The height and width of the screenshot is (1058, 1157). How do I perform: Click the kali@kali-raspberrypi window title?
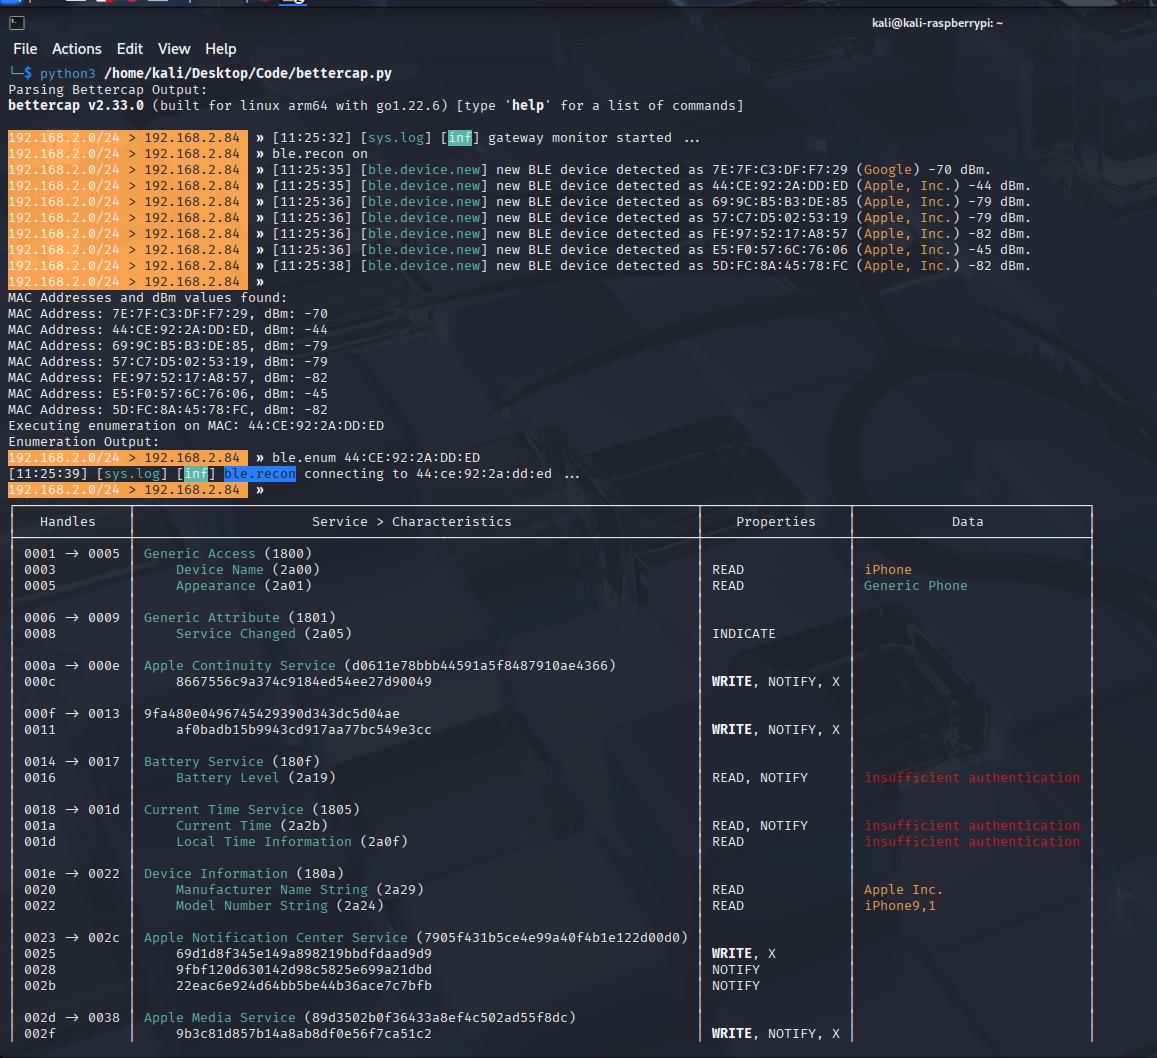pyautogui.click(x=937, y=23)
